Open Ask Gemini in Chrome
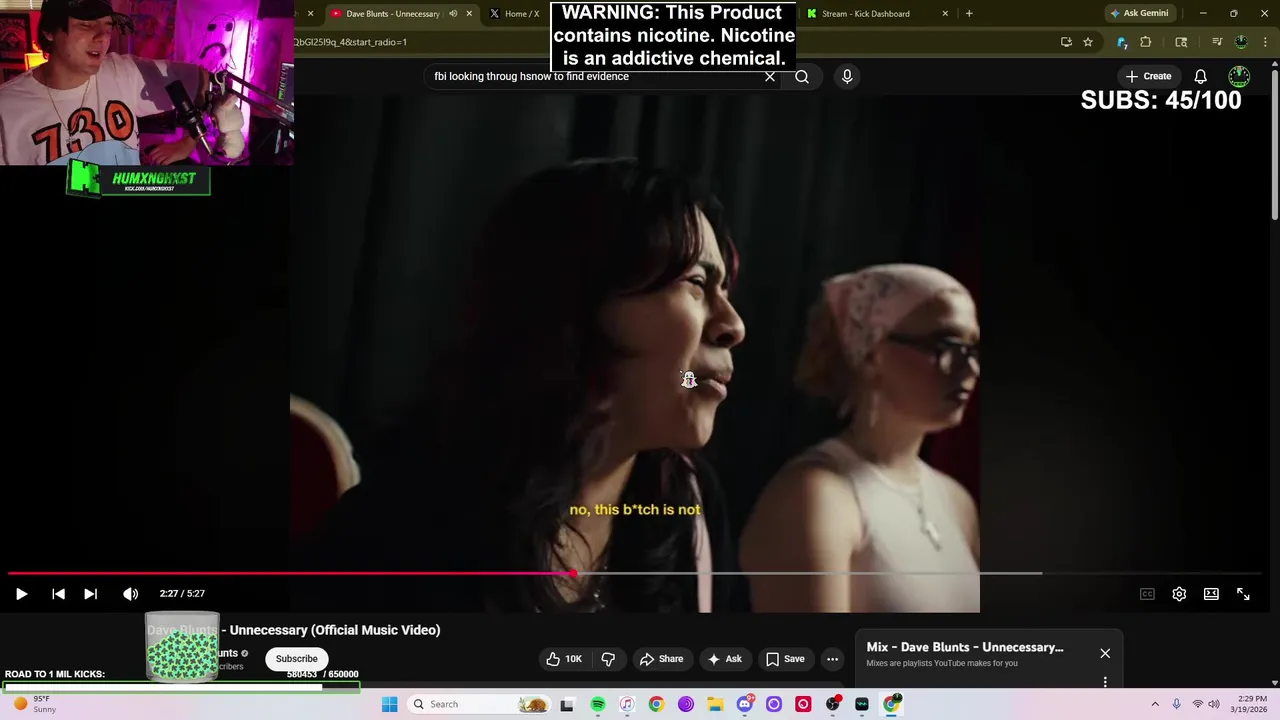This screenshot has width=1280, height=720. [1139, 14]
